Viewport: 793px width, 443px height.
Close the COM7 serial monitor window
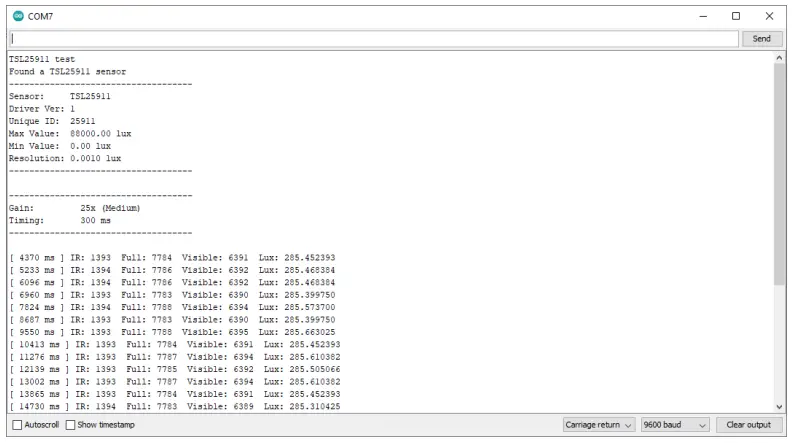pos(769,16)
